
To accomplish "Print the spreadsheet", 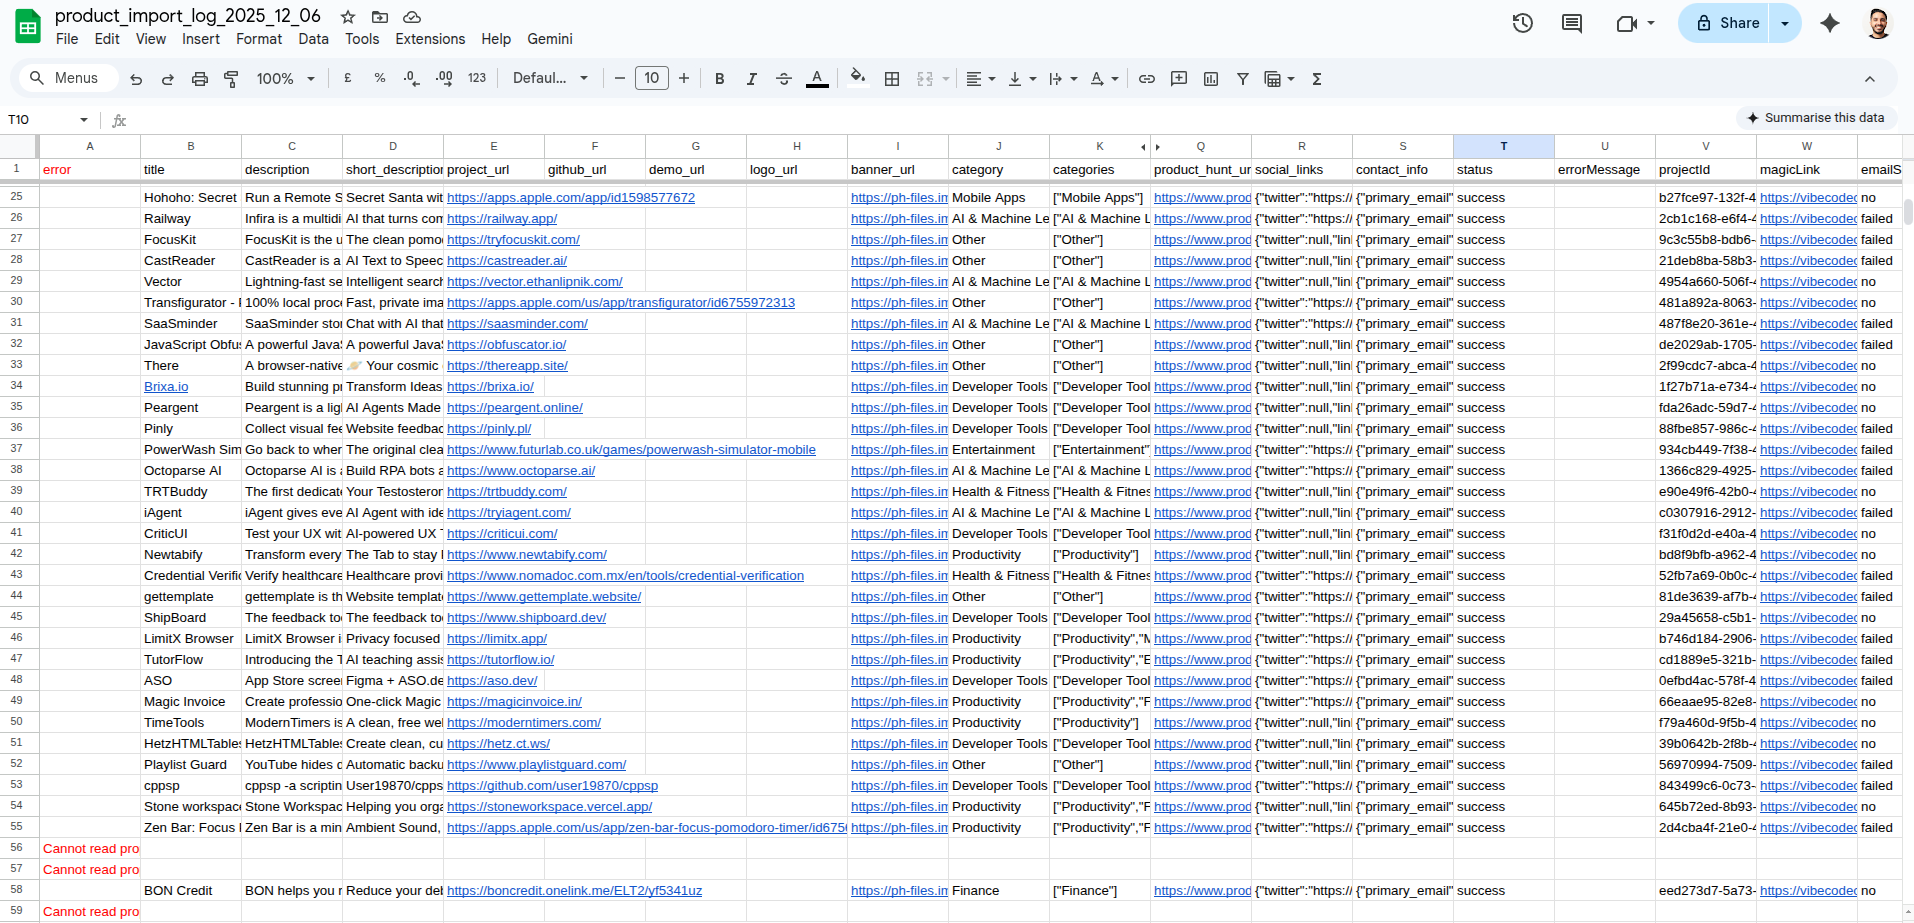I will (200, 79).
